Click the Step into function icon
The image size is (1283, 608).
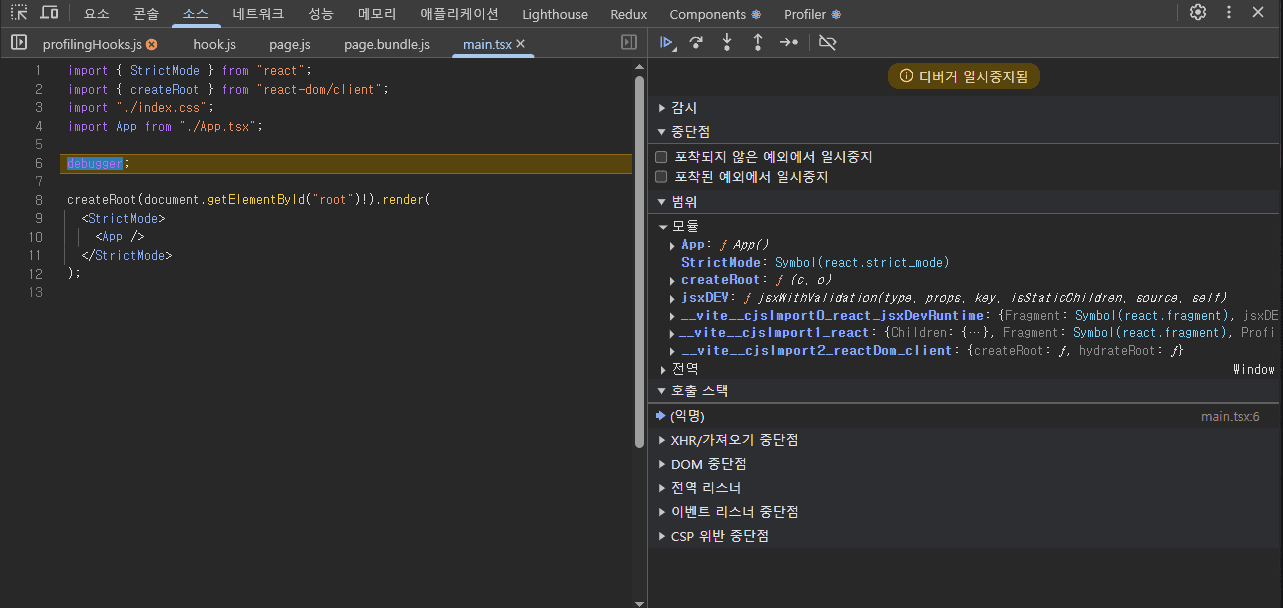(x=727, y=42)
